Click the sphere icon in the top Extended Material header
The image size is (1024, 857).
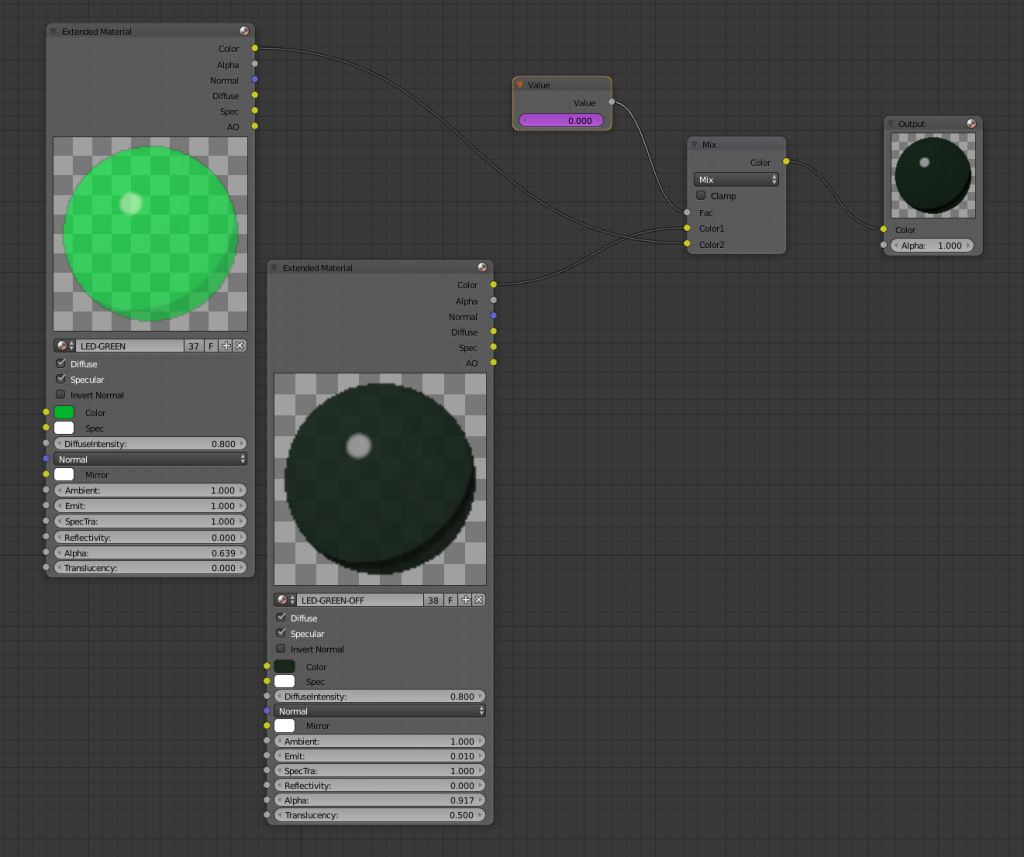pyautogui.click(x=247, y=31)
